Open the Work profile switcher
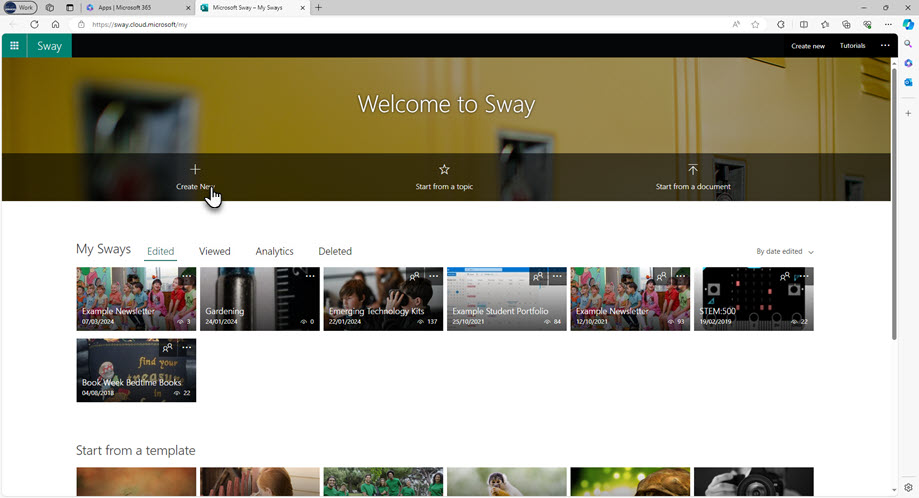This screenshot has width=919, height=498. click(21, 8)
